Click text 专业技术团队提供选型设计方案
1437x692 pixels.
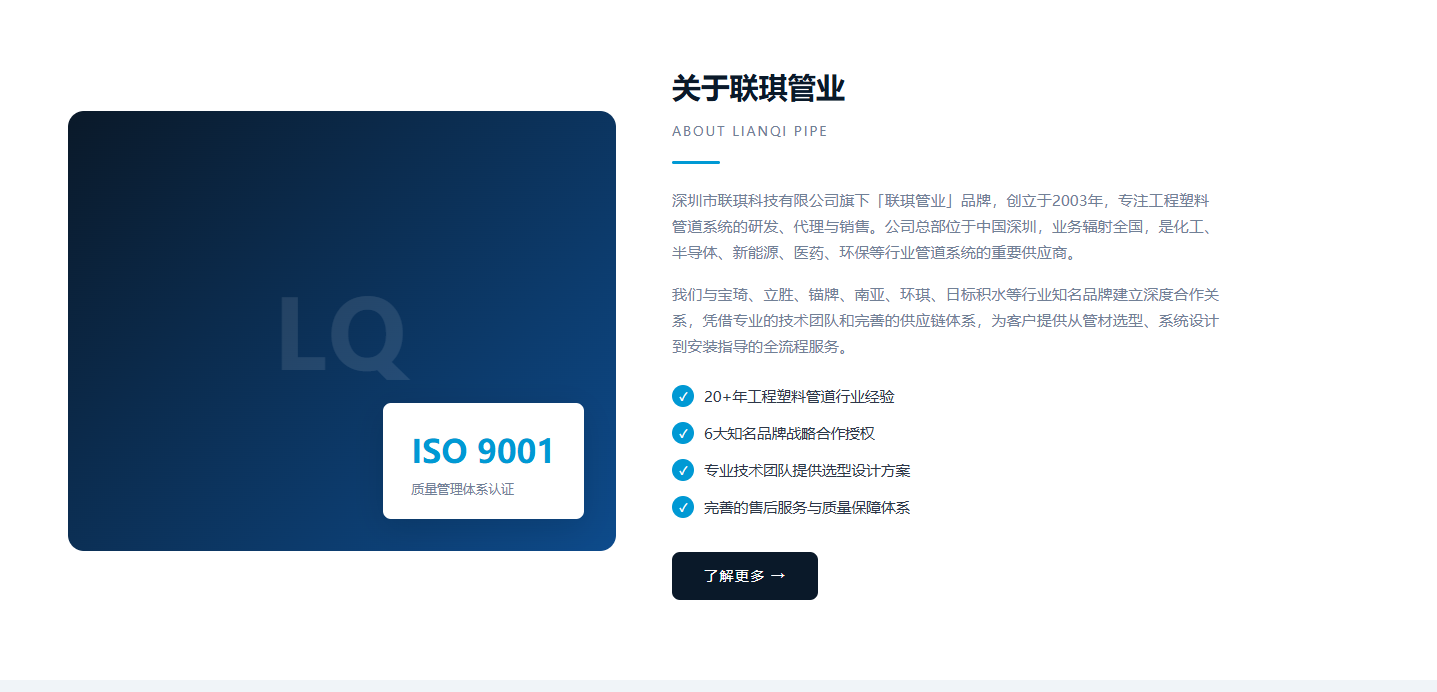click(807, 471)
